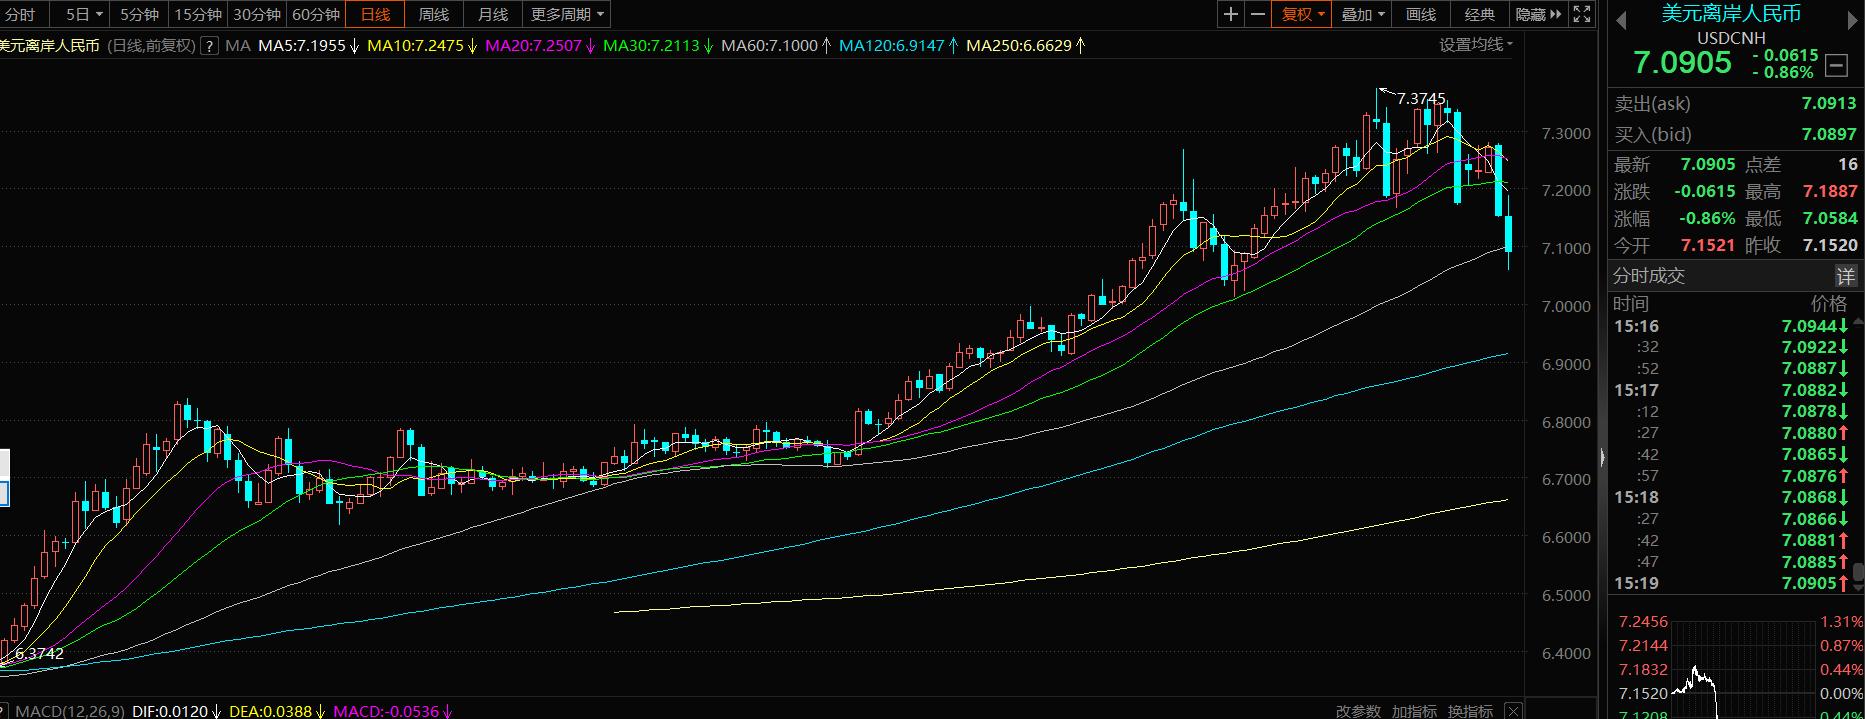The height and width of the screenshot is (719, 1865).
Task: Click the 6.3742 low price marker
Action: (x=39, y=653)
